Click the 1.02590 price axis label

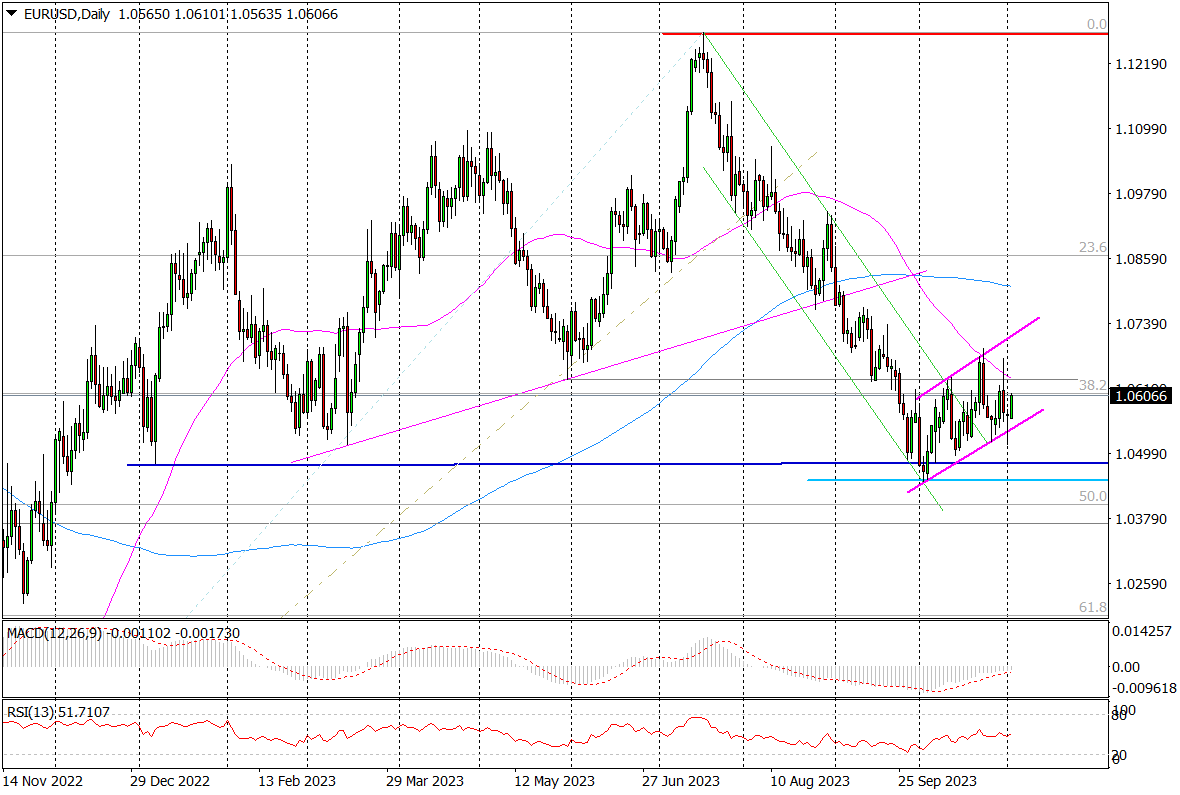[1141, 584]
